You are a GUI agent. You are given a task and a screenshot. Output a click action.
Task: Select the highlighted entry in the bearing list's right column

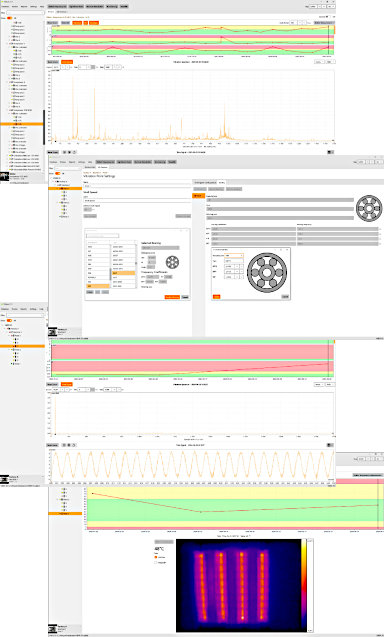click(124, 273)
